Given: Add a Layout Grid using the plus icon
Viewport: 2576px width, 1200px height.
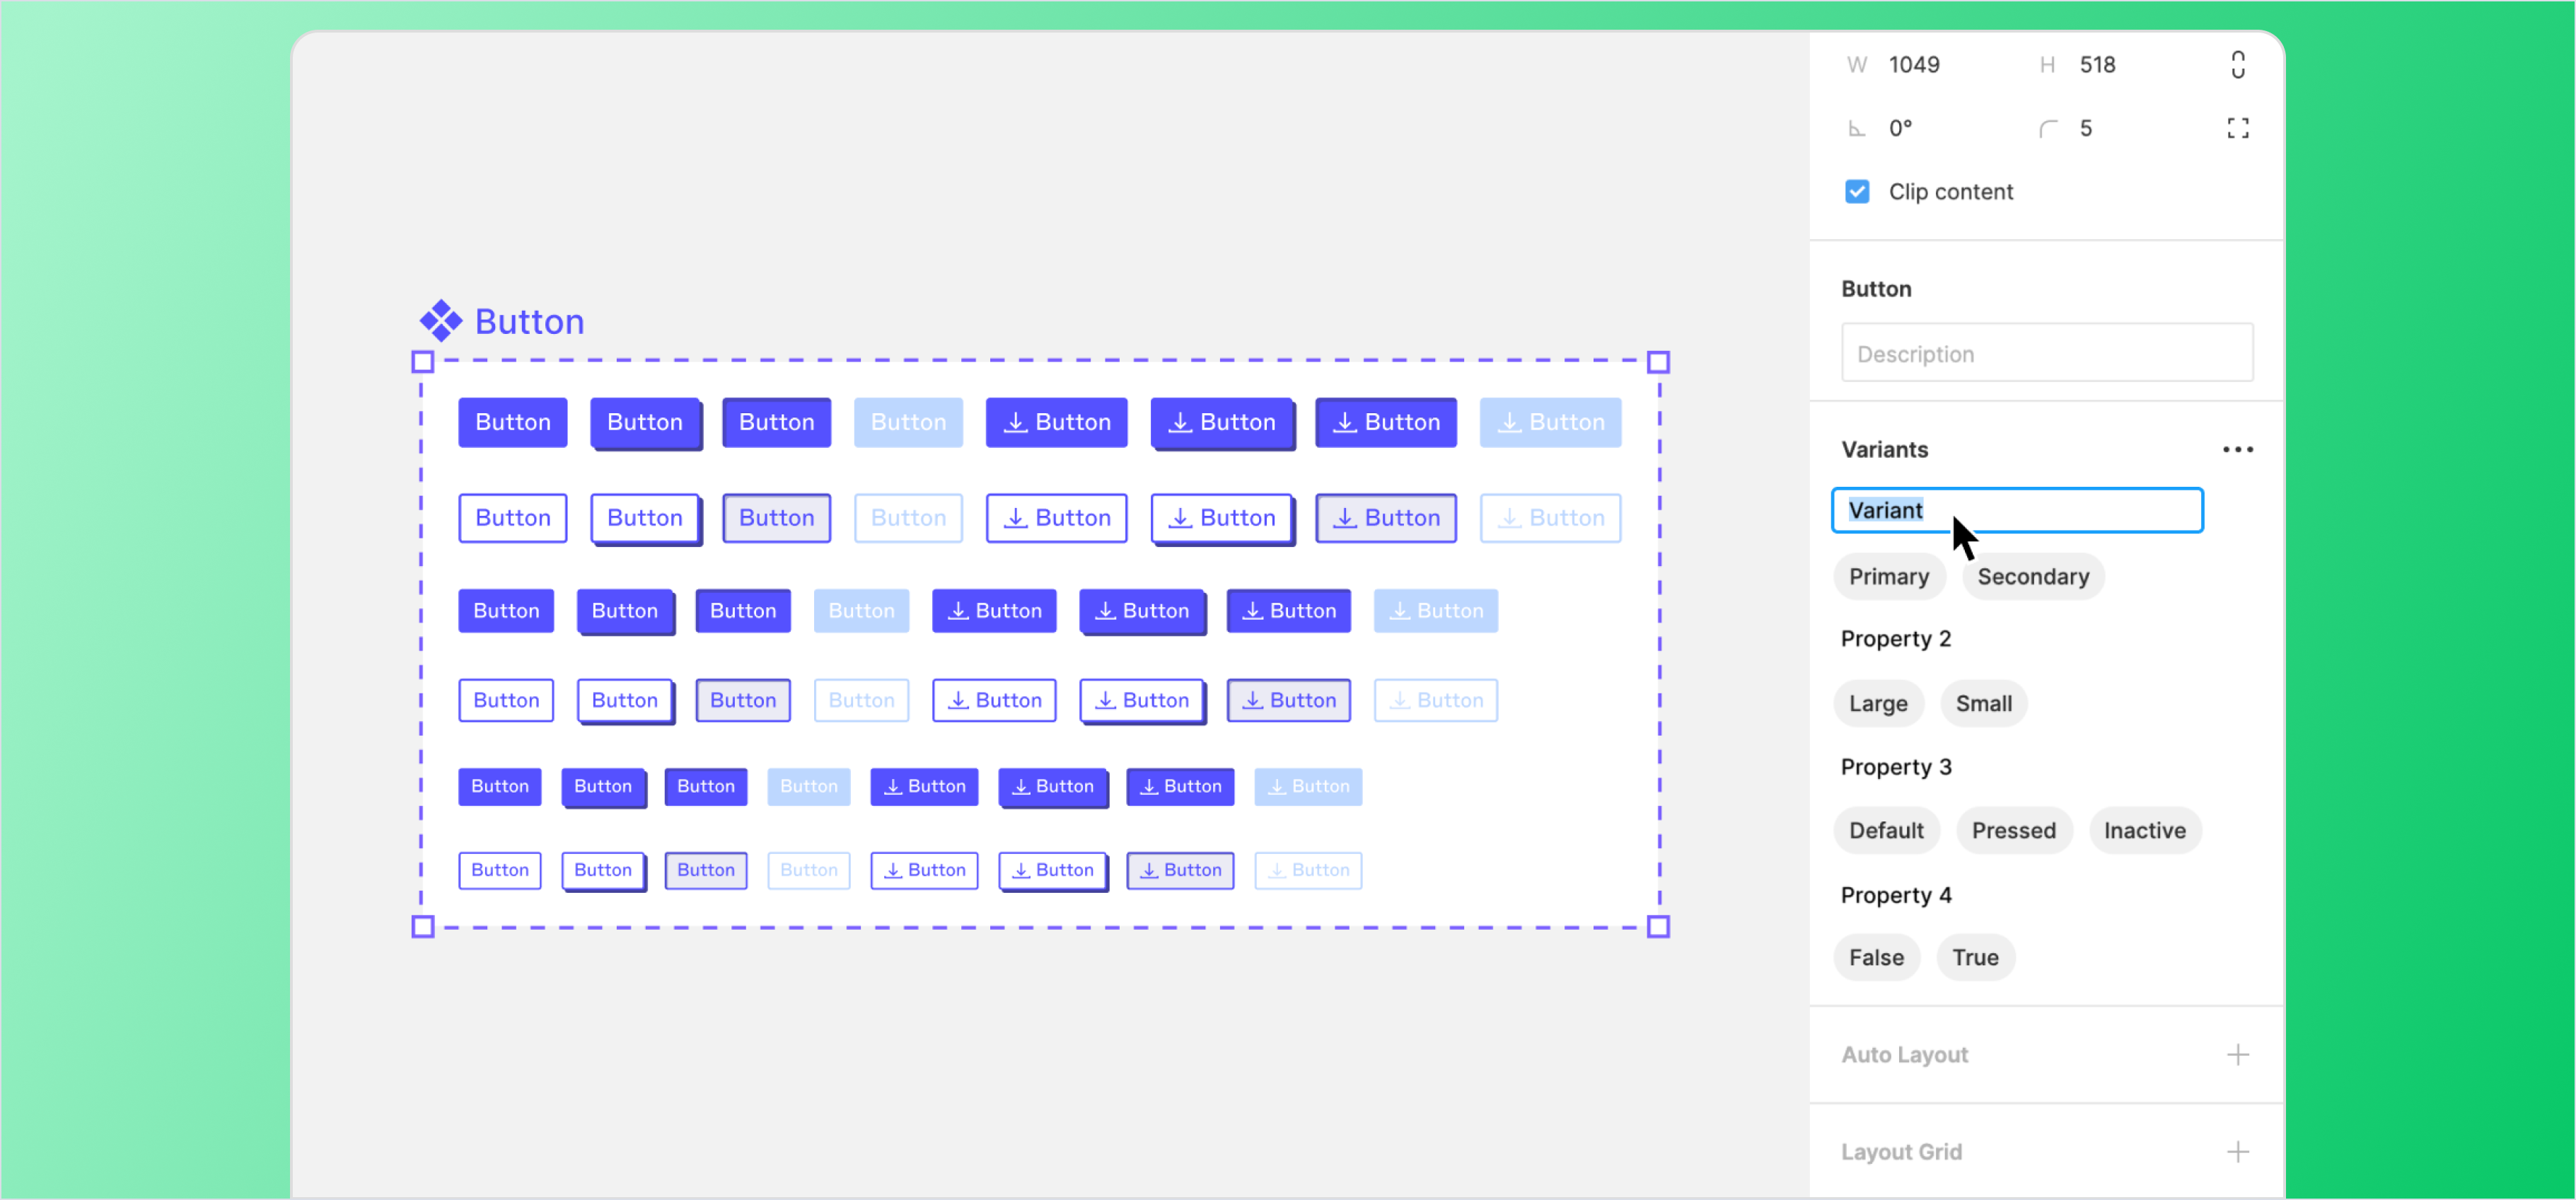Looking at the screenshot, I should tap(2239, 1151).
